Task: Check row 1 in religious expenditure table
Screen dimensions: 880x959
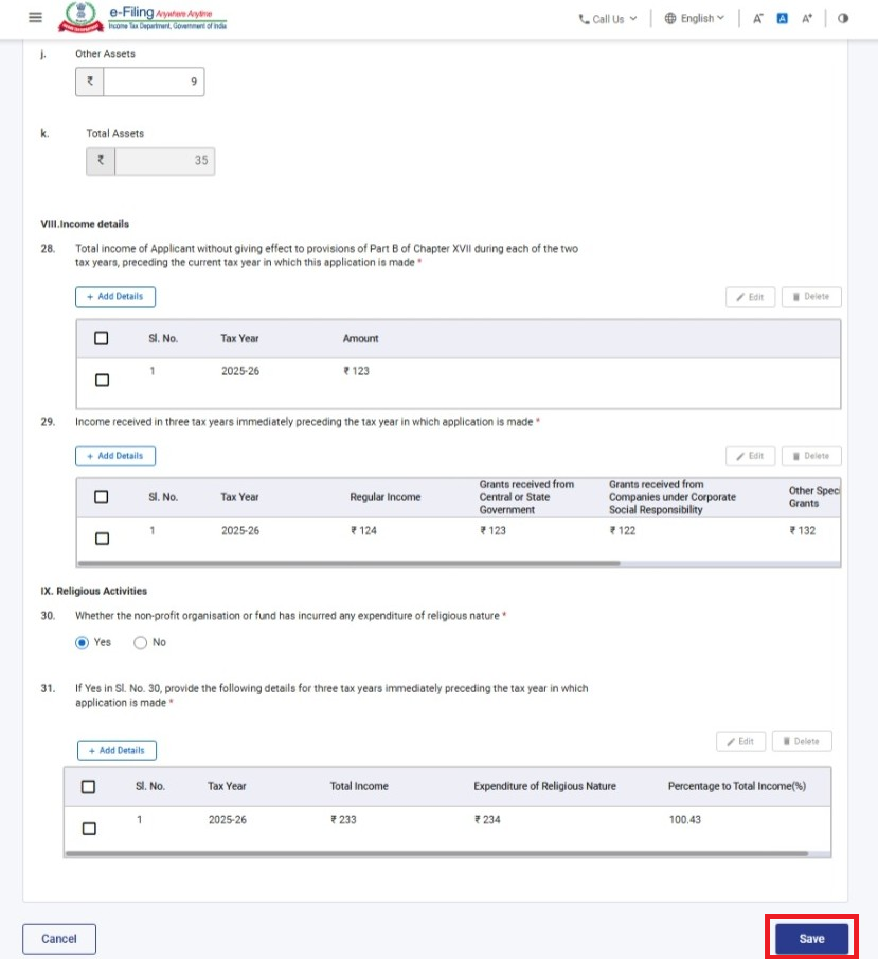Action: 89,828
